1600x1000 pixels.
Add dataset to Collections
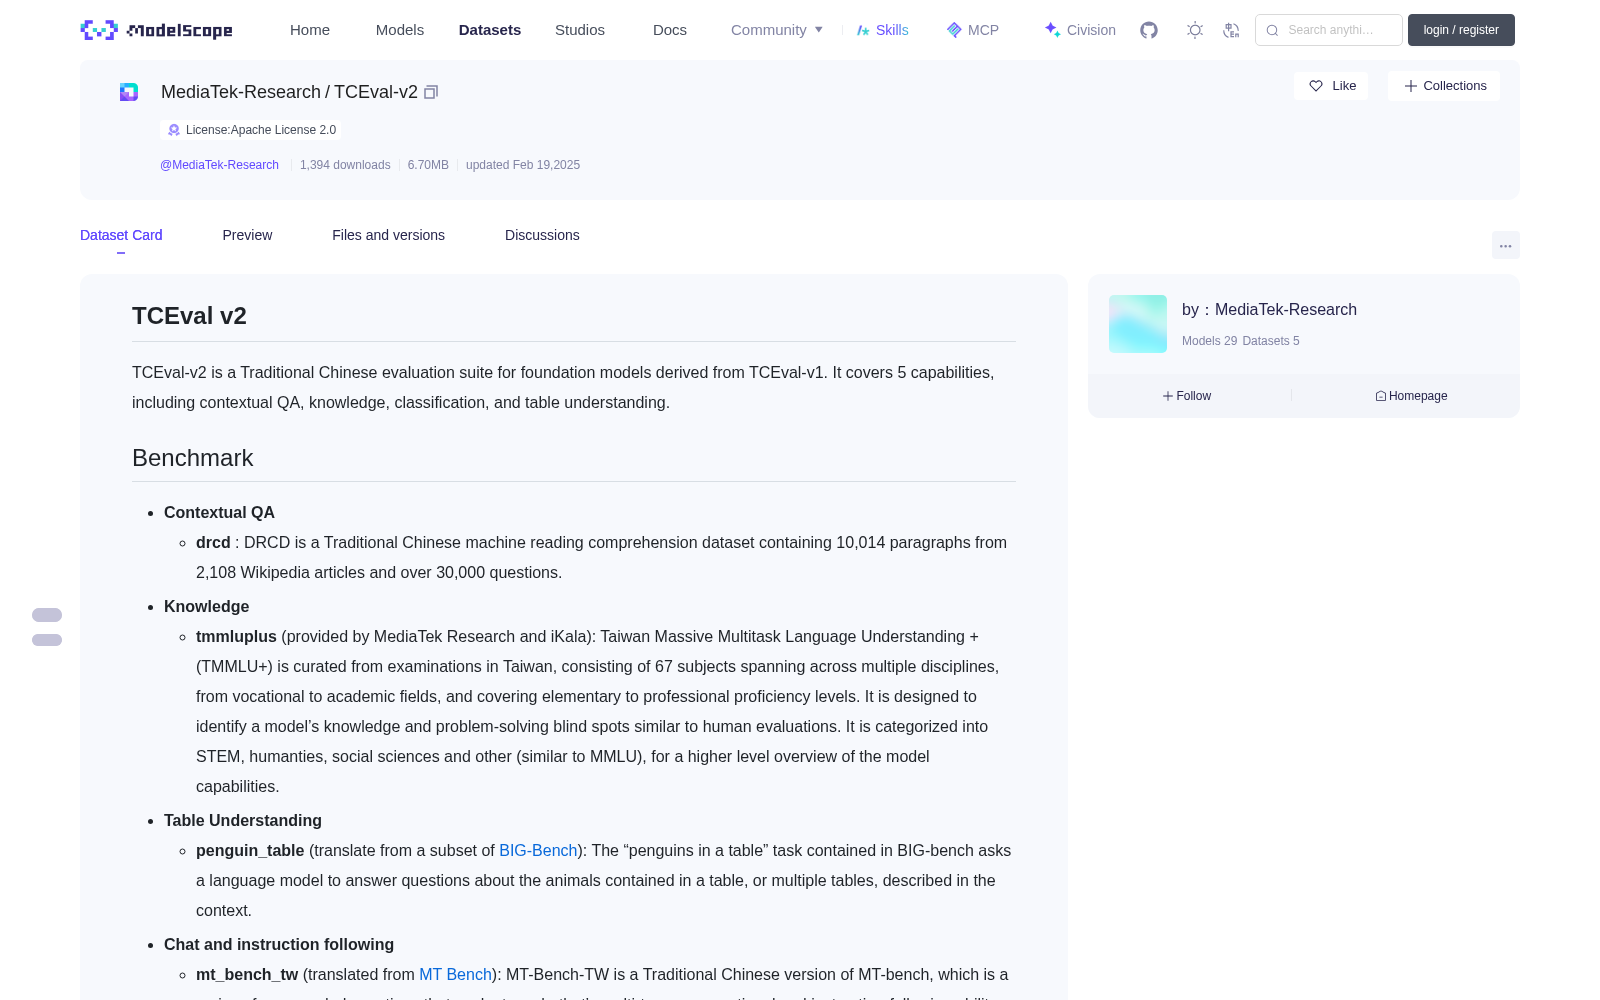click(1444, 86)
